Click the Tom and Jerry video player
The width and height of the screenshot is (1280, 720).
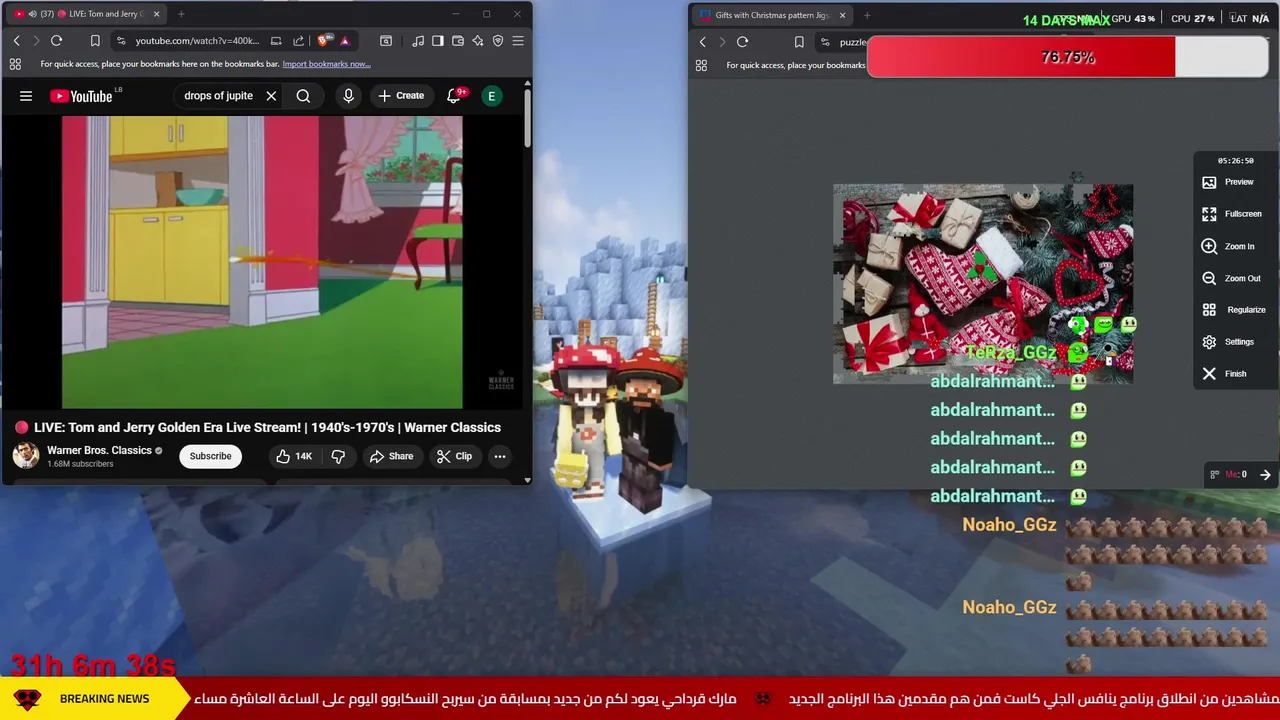tap(262, 262)
